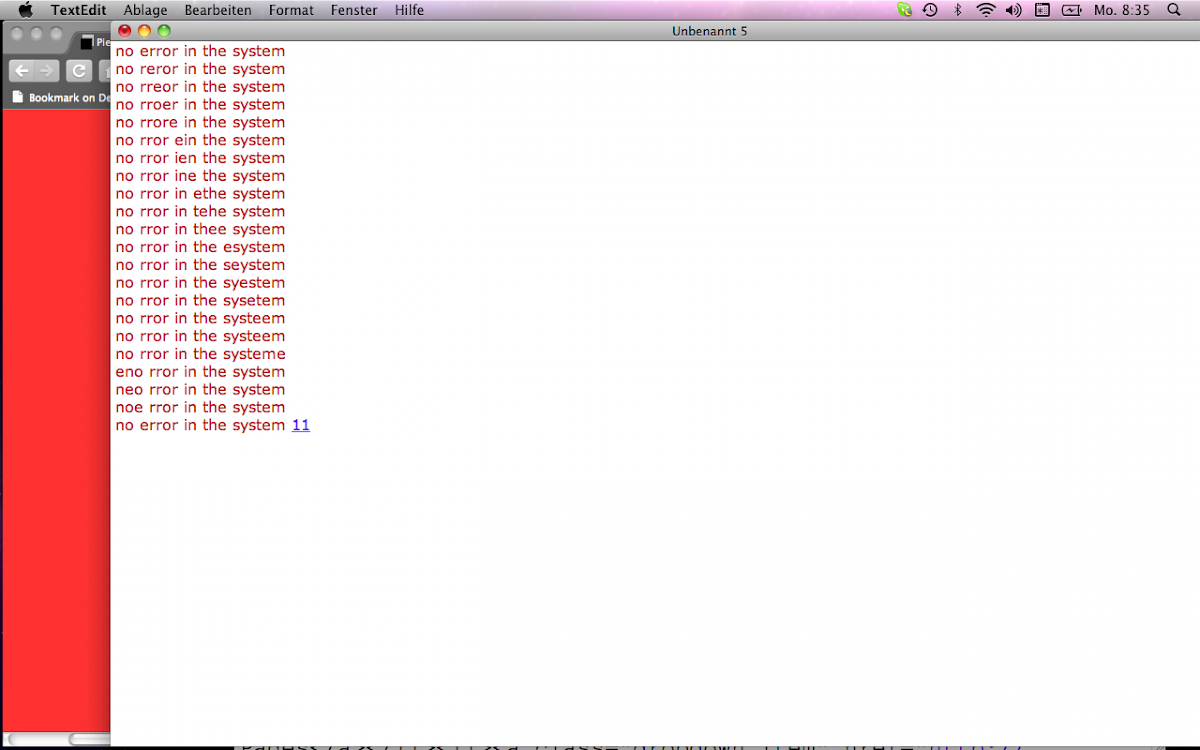The image size is (1200, 750).
Task: Open the Apple menu
Action: pos(26,10)
